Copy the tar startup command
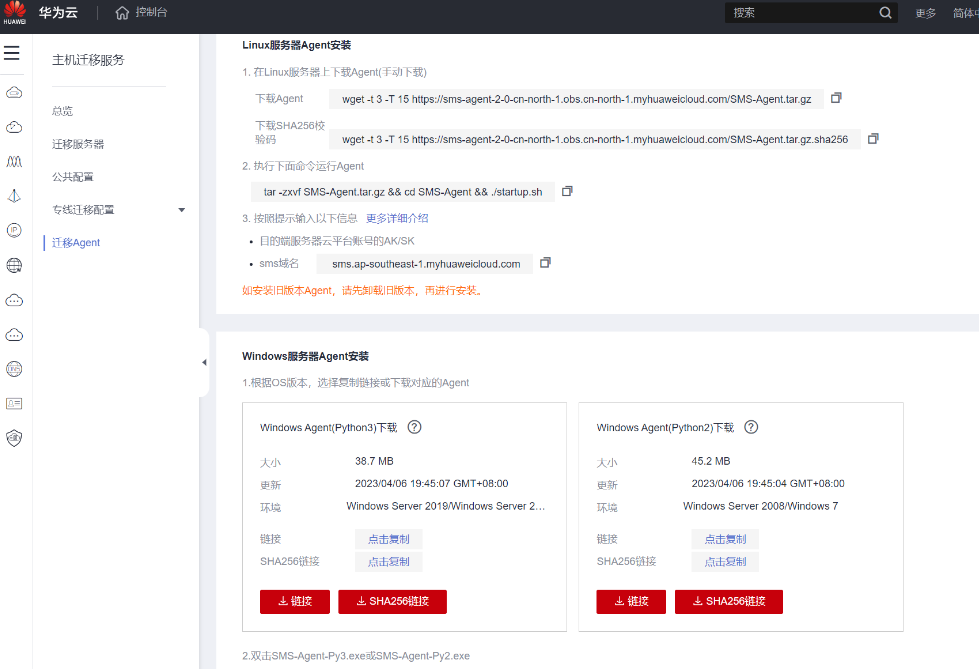The image size is (979, 669). [567, 191]
